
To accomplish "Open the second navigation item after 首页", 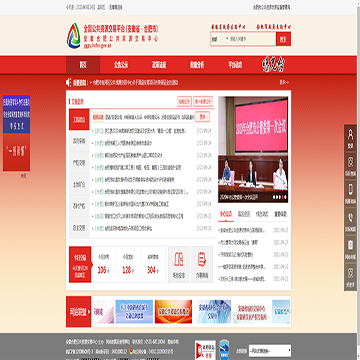I will click(121, 65).
